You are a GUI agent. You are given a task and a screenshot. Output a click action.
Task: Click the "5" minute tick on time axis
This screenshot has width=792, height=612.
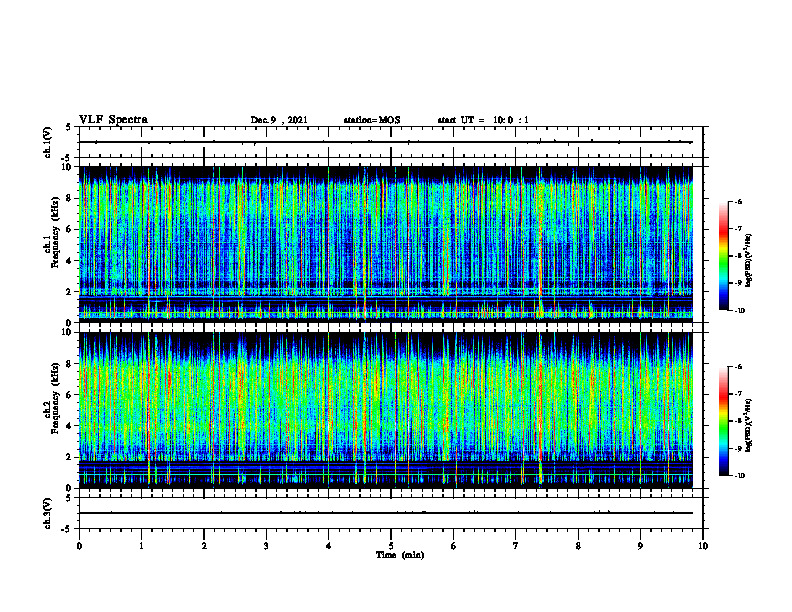(391, 546)
